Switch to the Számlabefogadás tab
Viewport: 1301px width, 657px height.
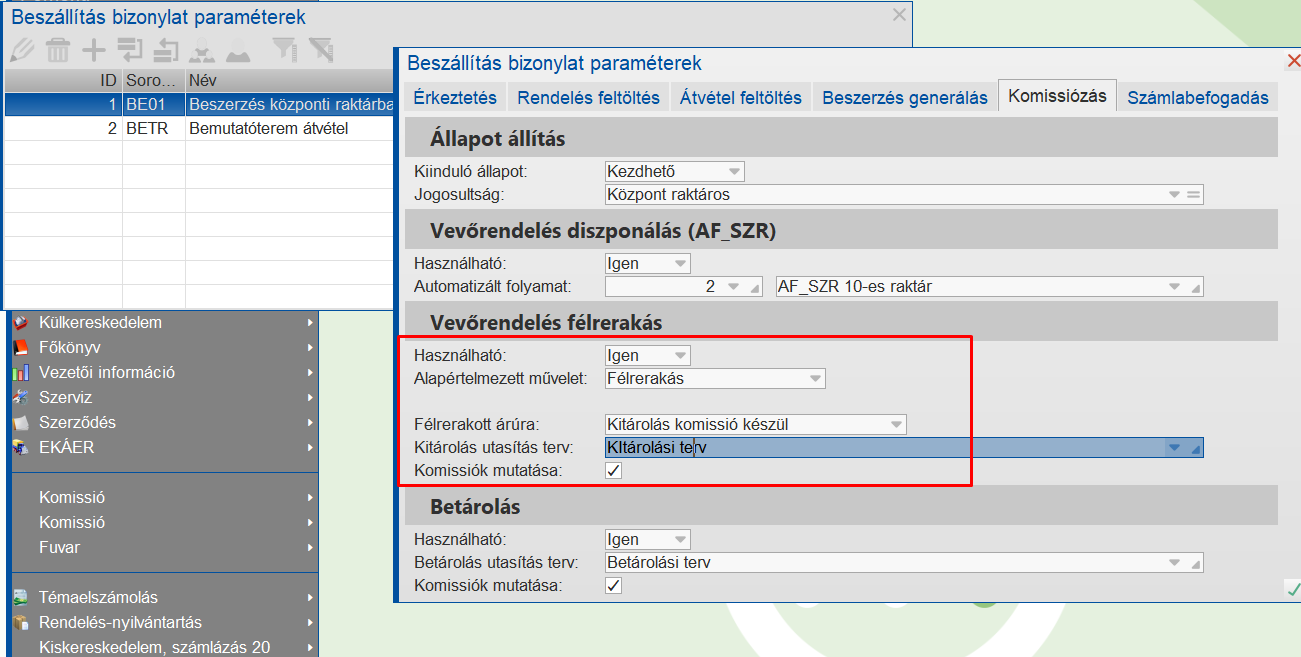tap(1198, 97)
